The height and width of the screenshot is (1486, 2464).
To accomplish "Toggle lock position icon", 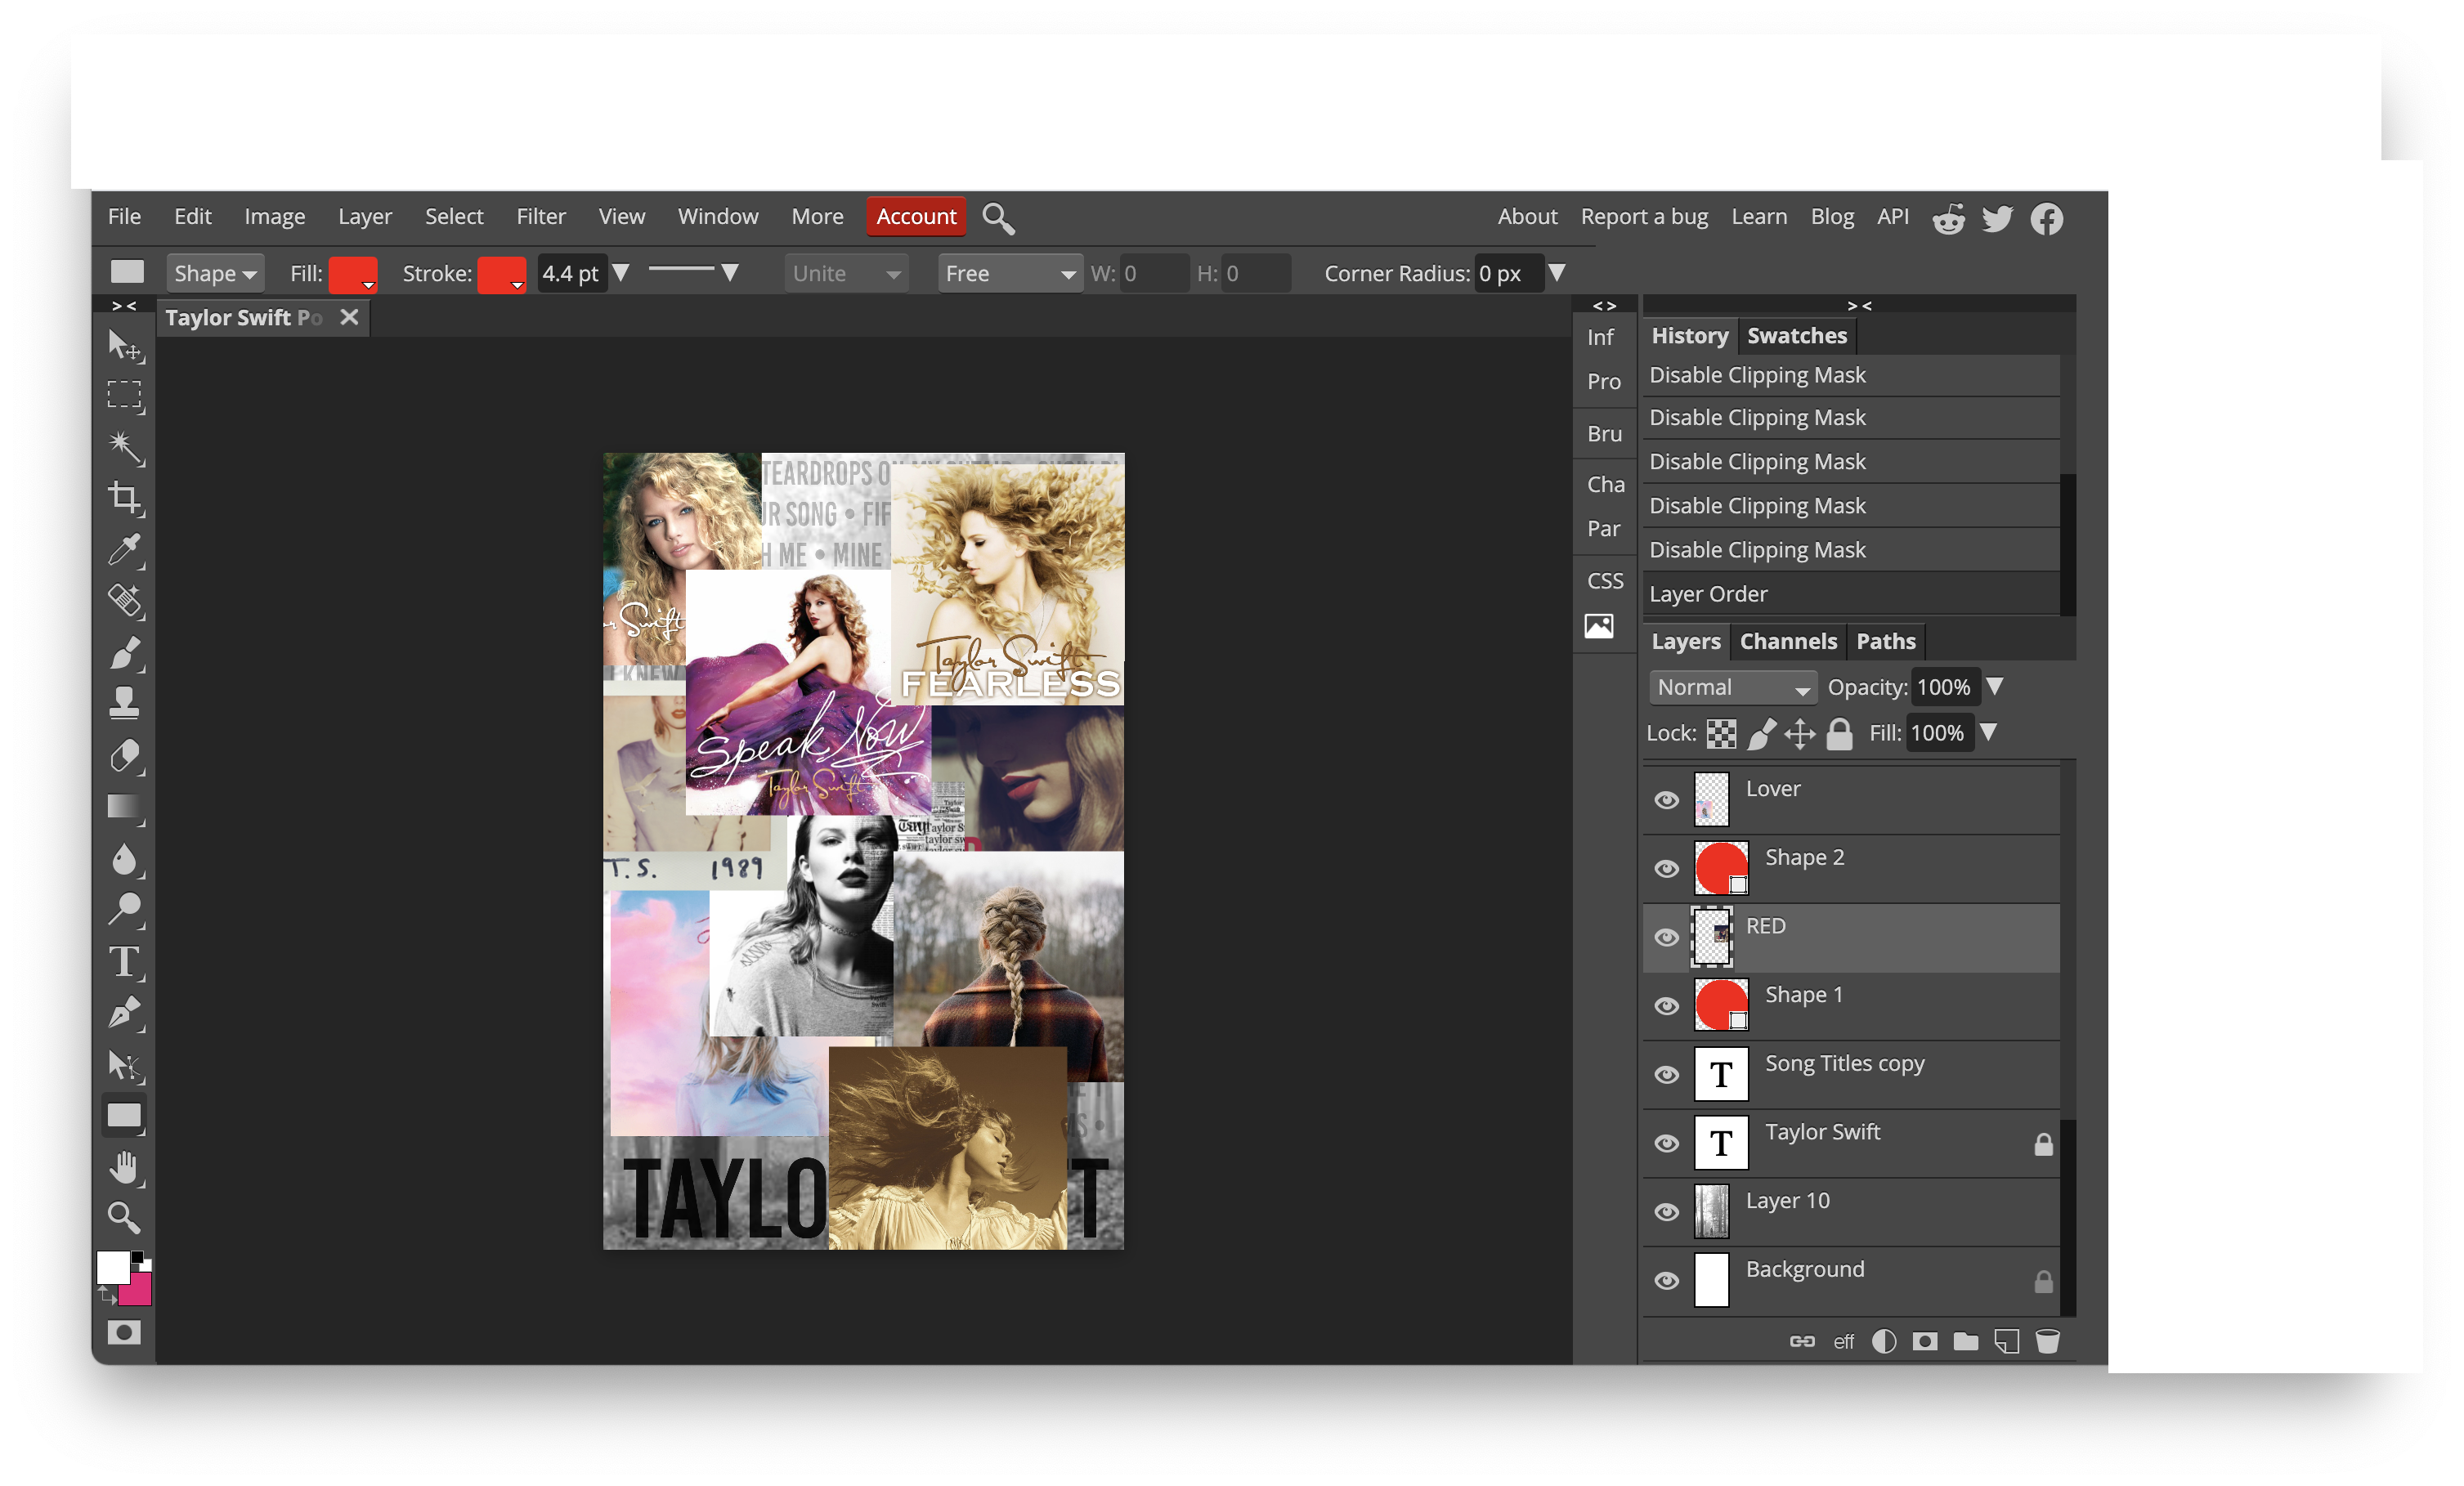I will point(1800,735).
